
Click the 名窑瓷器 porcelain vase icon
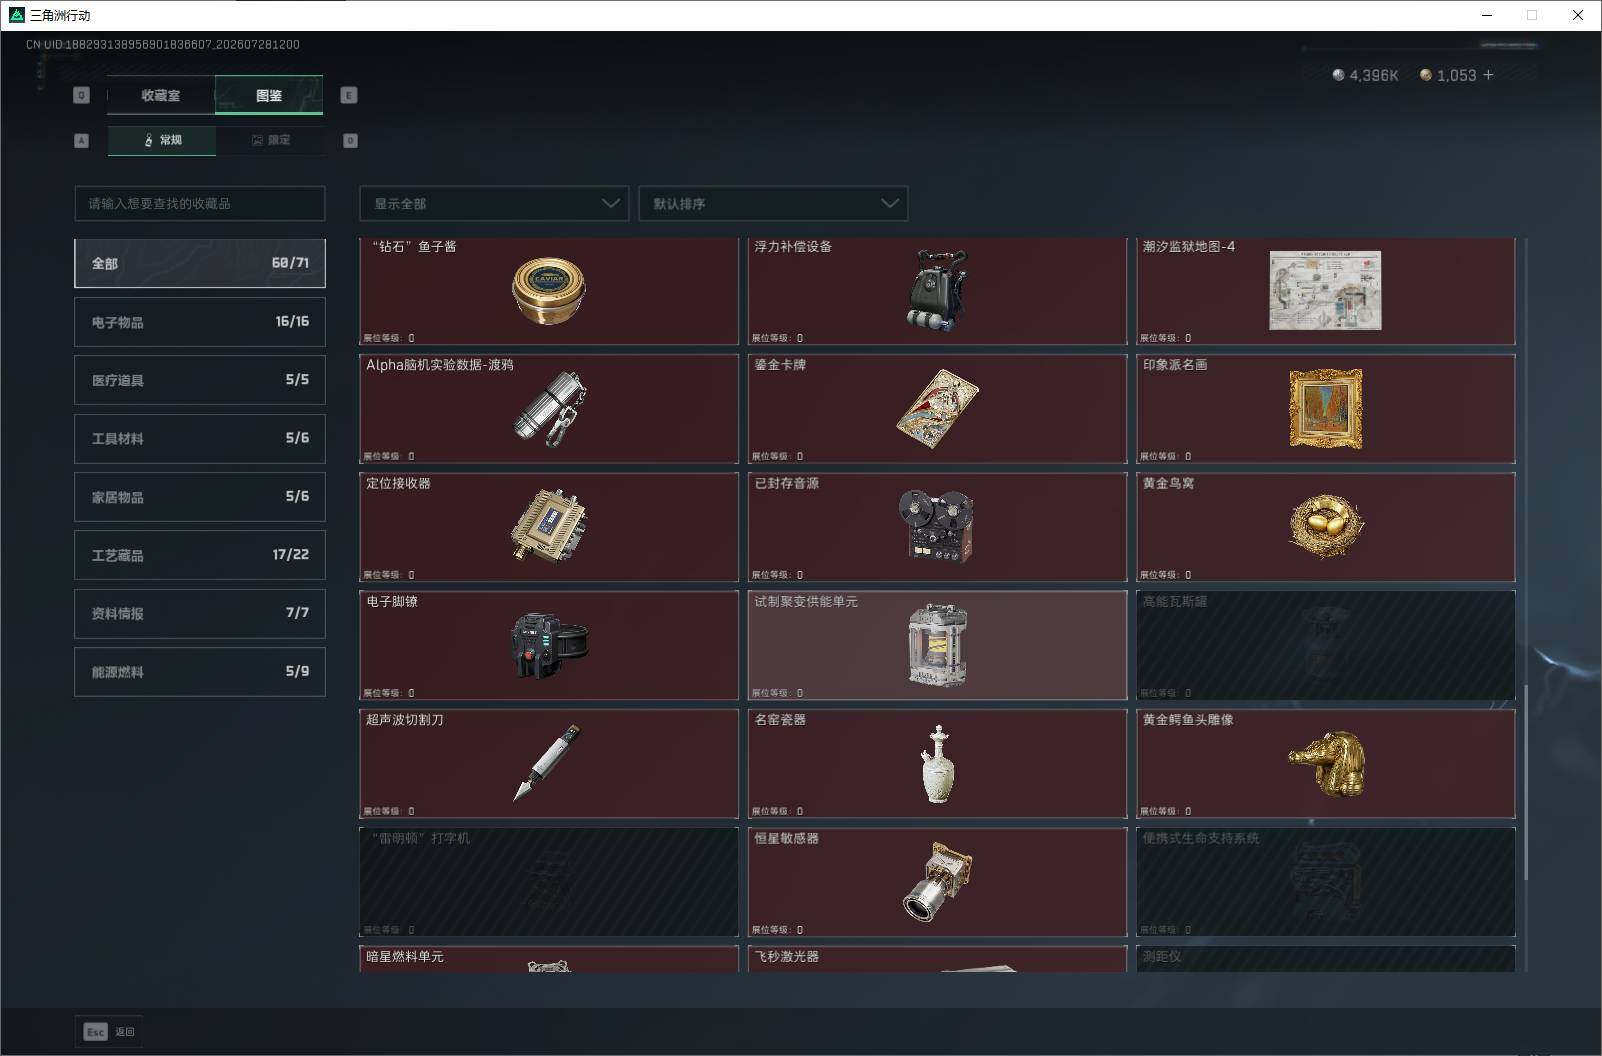(x=937, y=764)
